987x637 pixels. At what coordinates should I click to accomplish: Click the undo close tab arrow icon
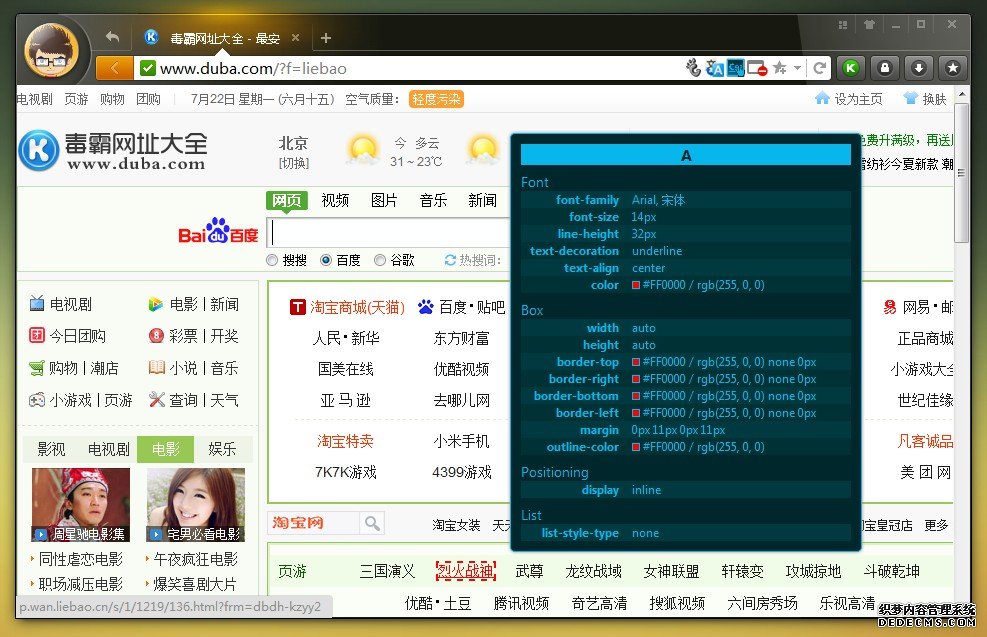tap(113, 37)
